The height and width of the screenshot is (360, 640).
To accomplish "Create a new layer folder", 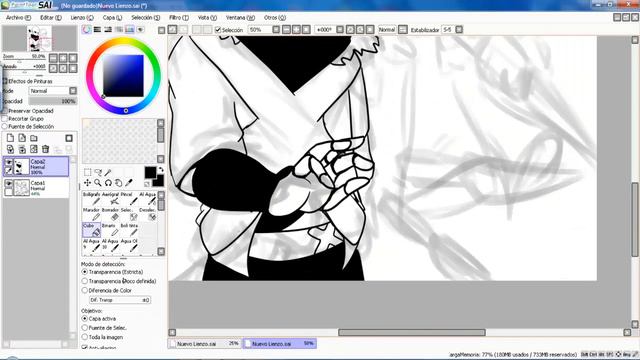I will [x=34, y=138].
